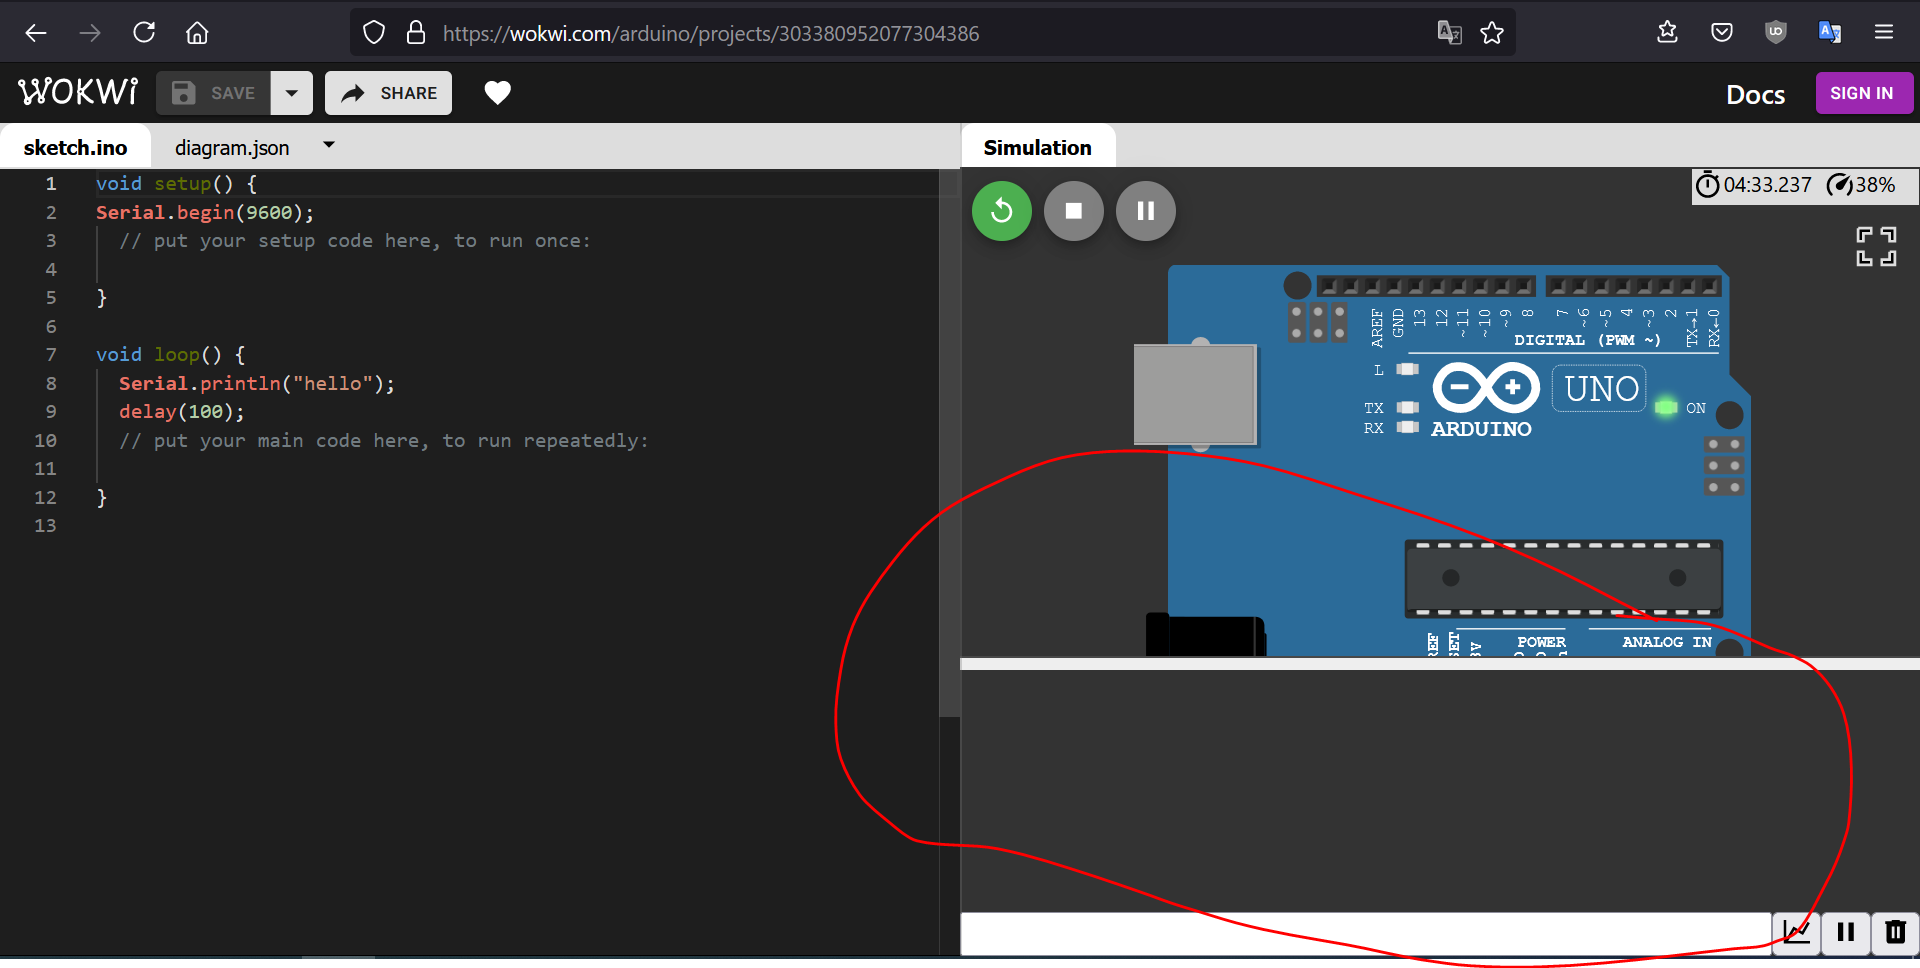This screenshot has height=968, width=1920.
Task: Open the diagram.json tab dropdown menu
Action: pyautogui.click(x=329, y=144)
